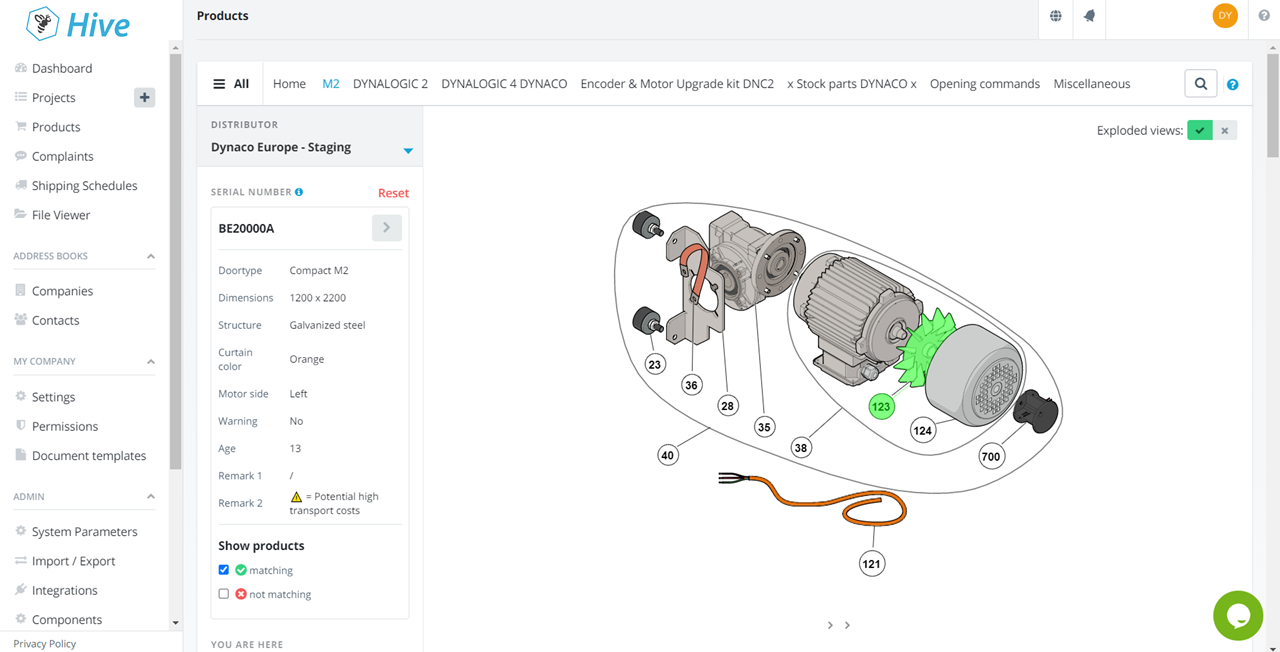The height and width of the screenshot is (652, 1280).
Task: Select part 28 marker
Action: point(728,406)
